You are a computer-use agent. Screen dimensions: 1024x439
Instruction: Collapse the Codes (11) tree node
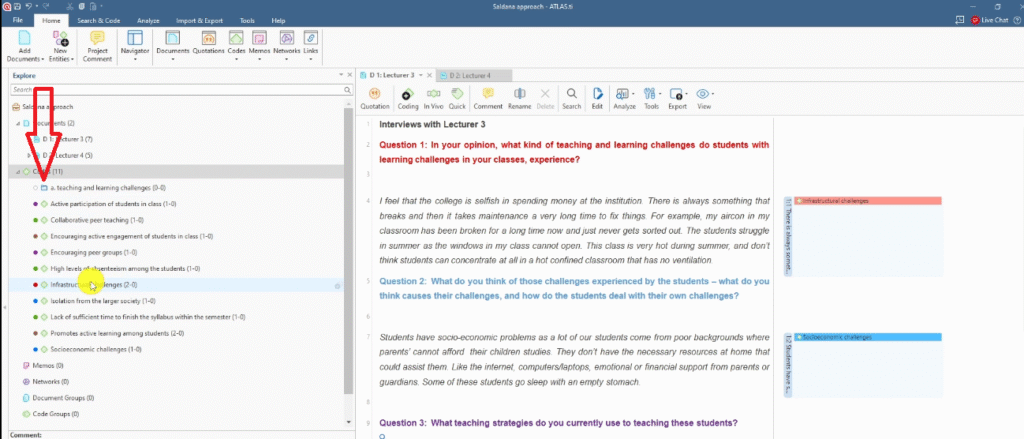pyautogui.click(x=17, y=172)
